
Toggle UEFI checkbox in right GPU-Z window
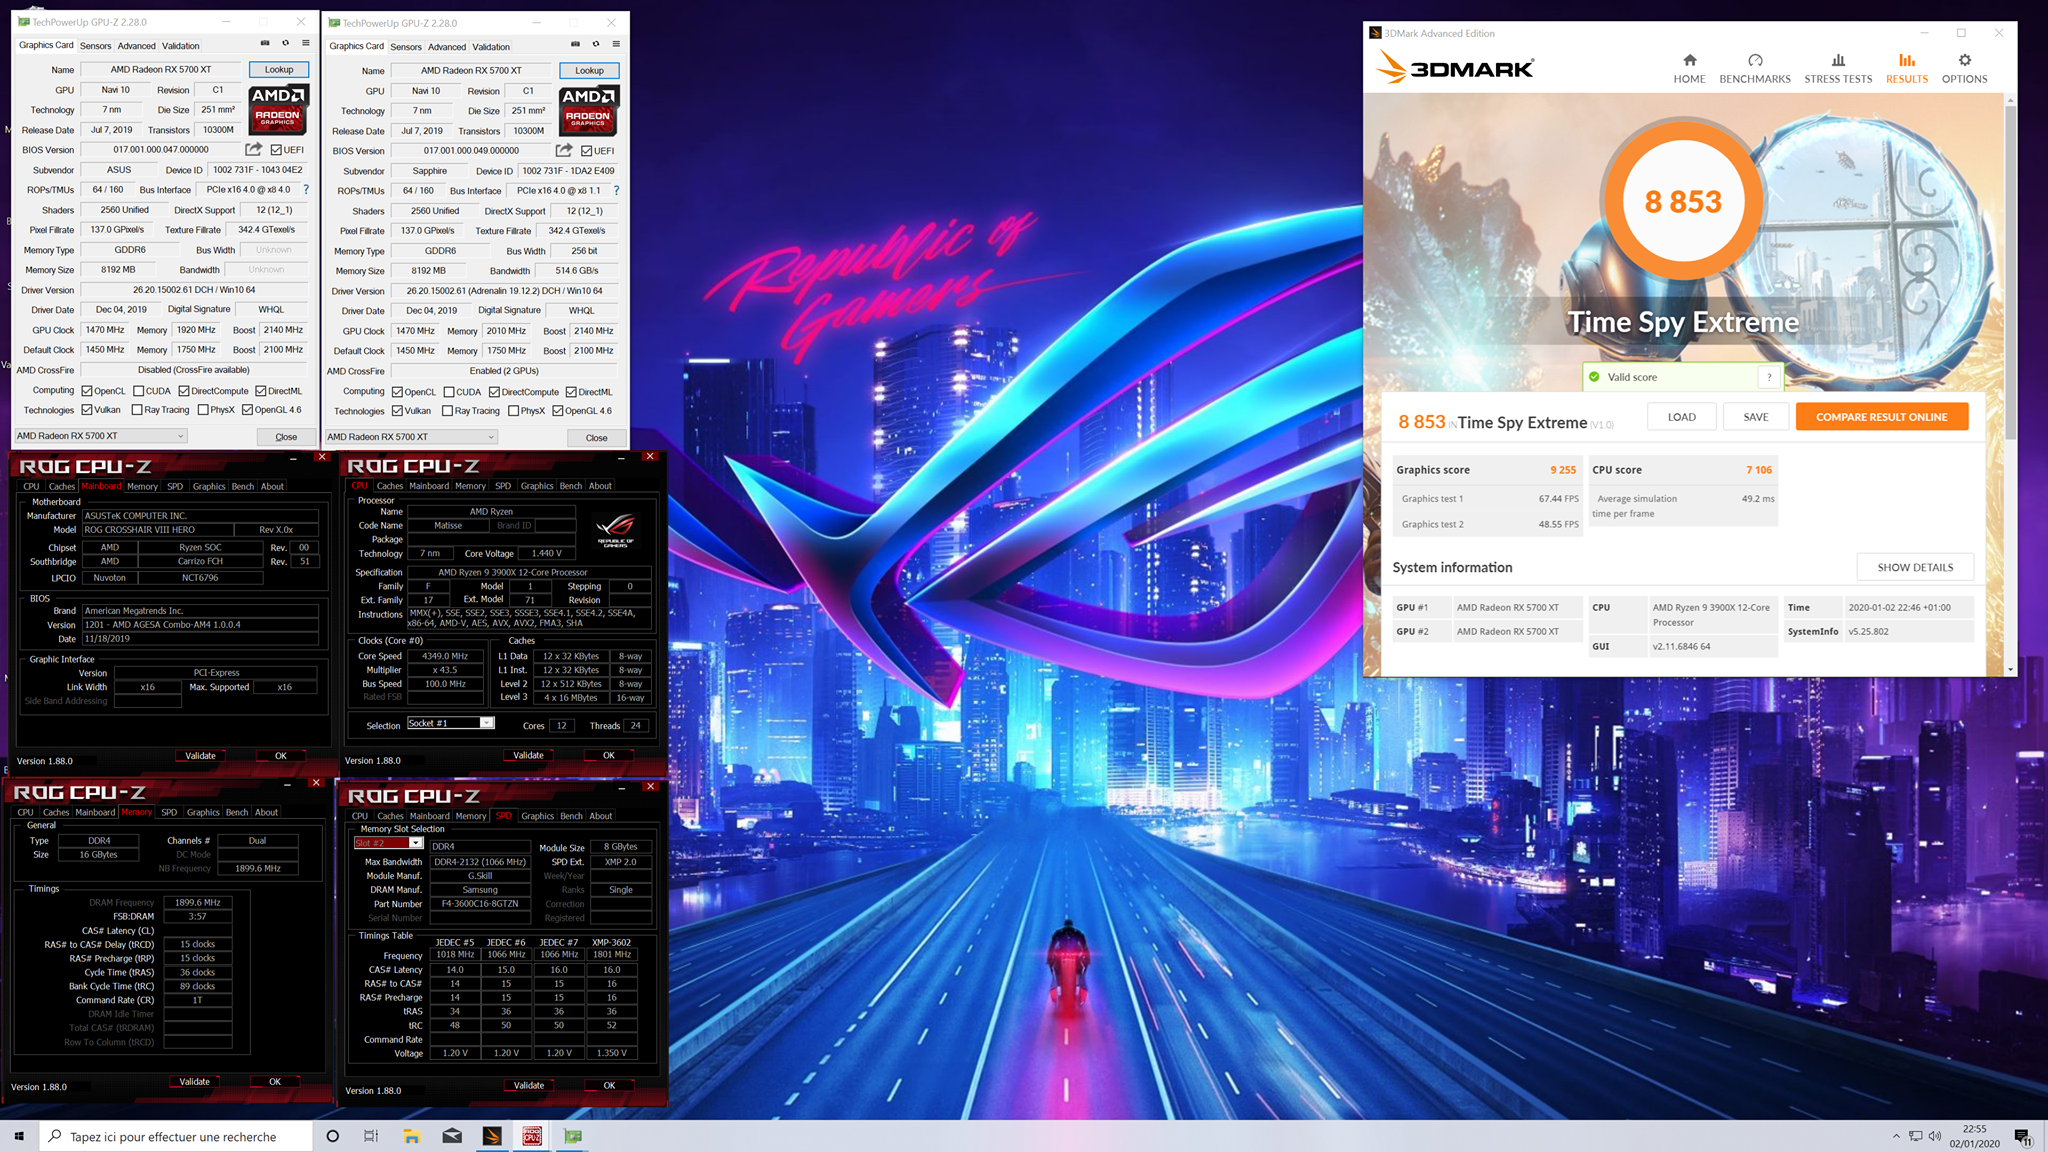tap(587, 151)
